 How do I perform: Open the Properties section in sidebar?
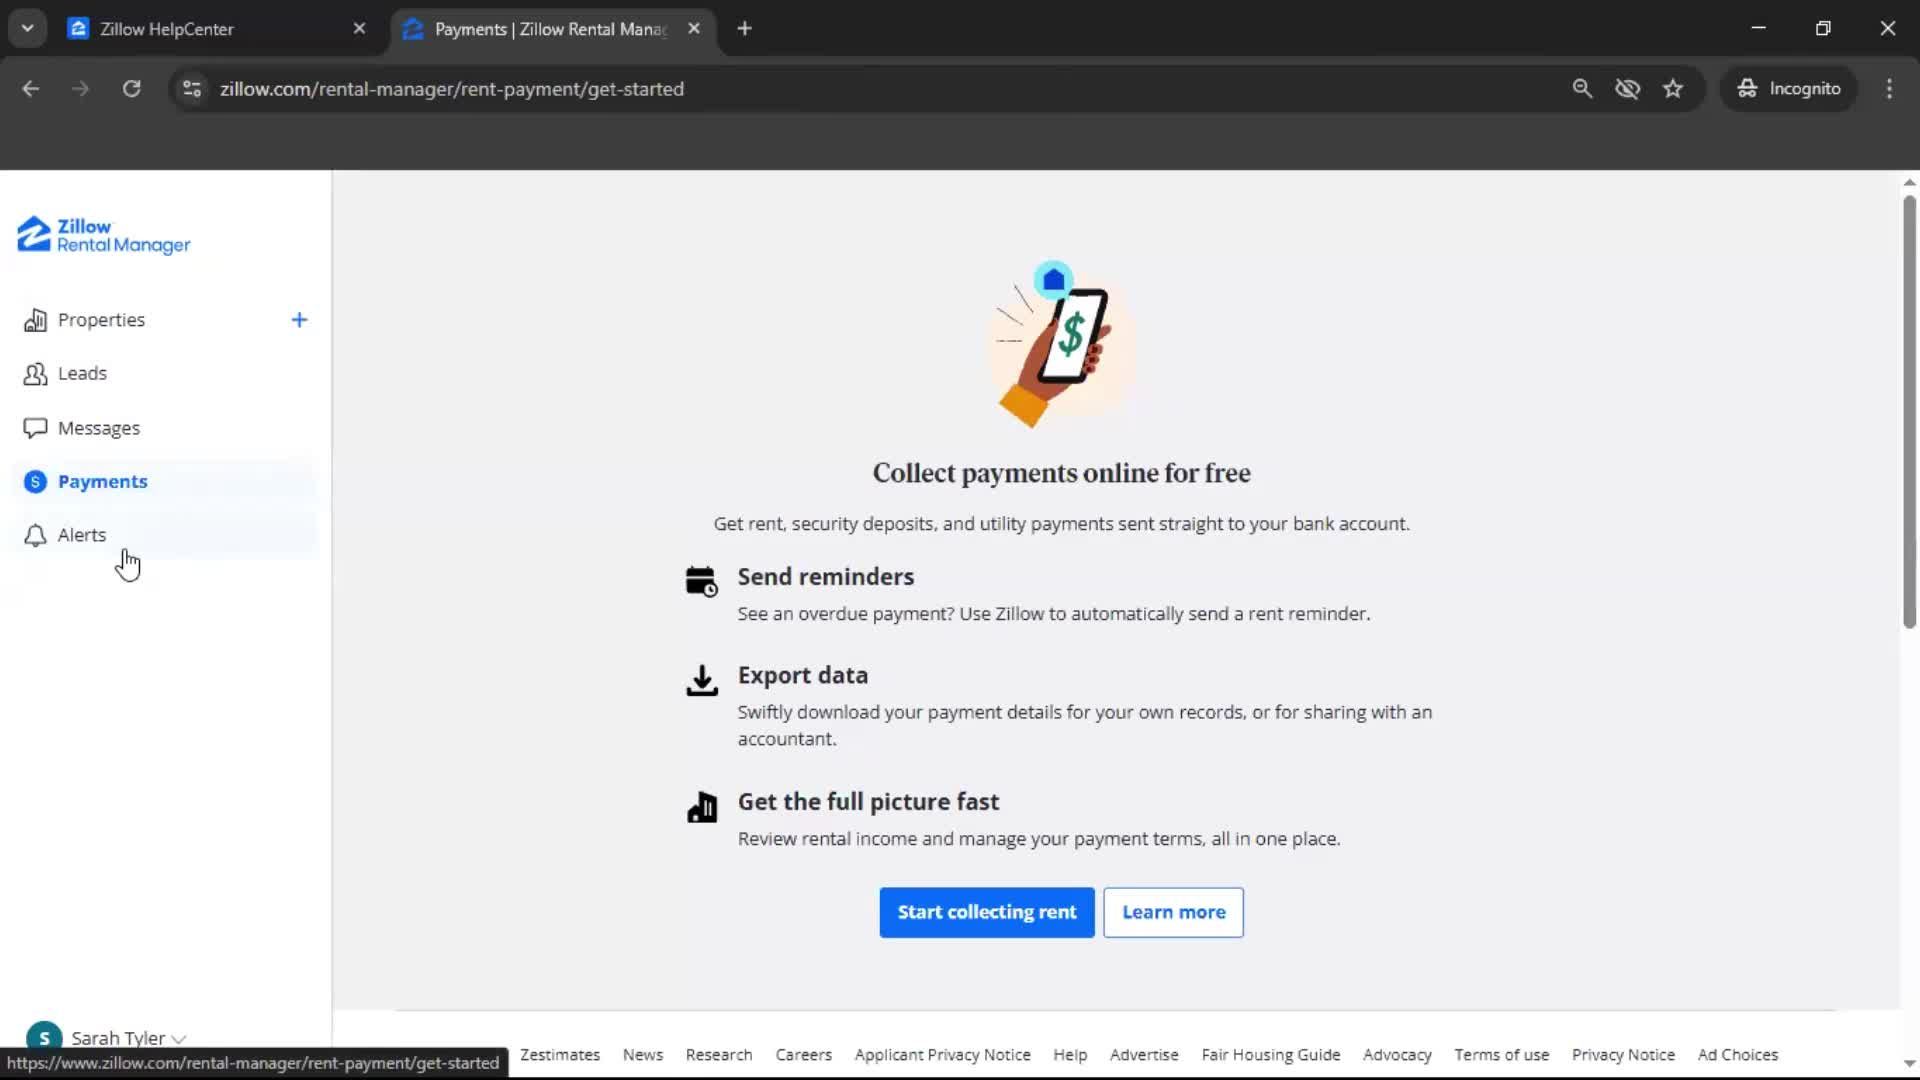(103, 319)
